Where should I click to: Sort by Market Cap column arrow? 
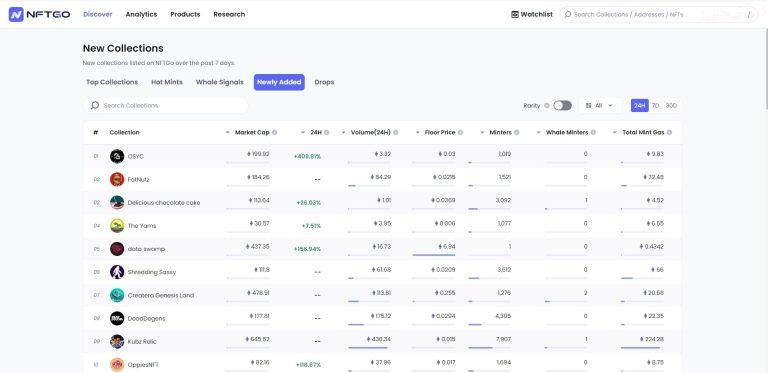[x=228, y=133]
